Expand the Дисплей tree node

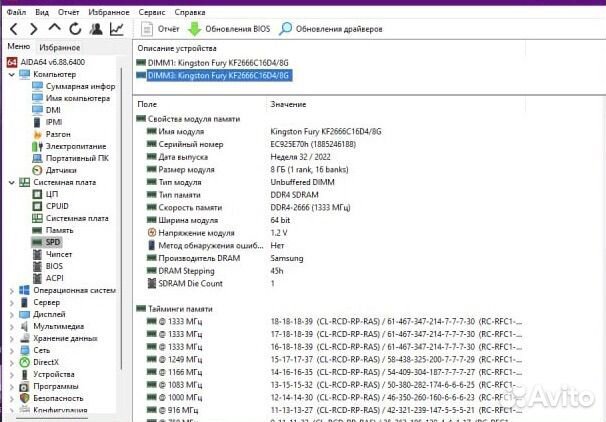(12, 315)
